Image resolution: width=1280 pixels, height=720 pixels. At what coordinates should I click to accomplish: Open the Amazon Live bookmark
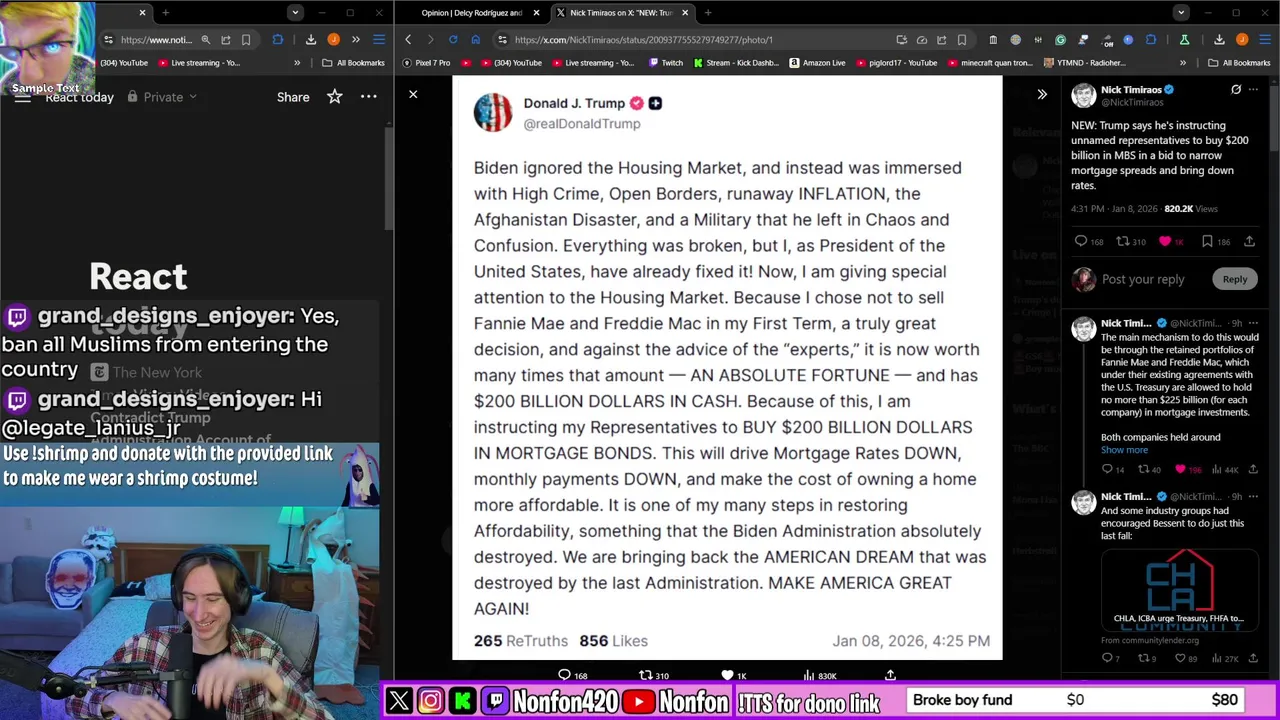pyautogui.click(x=817, y=63)
